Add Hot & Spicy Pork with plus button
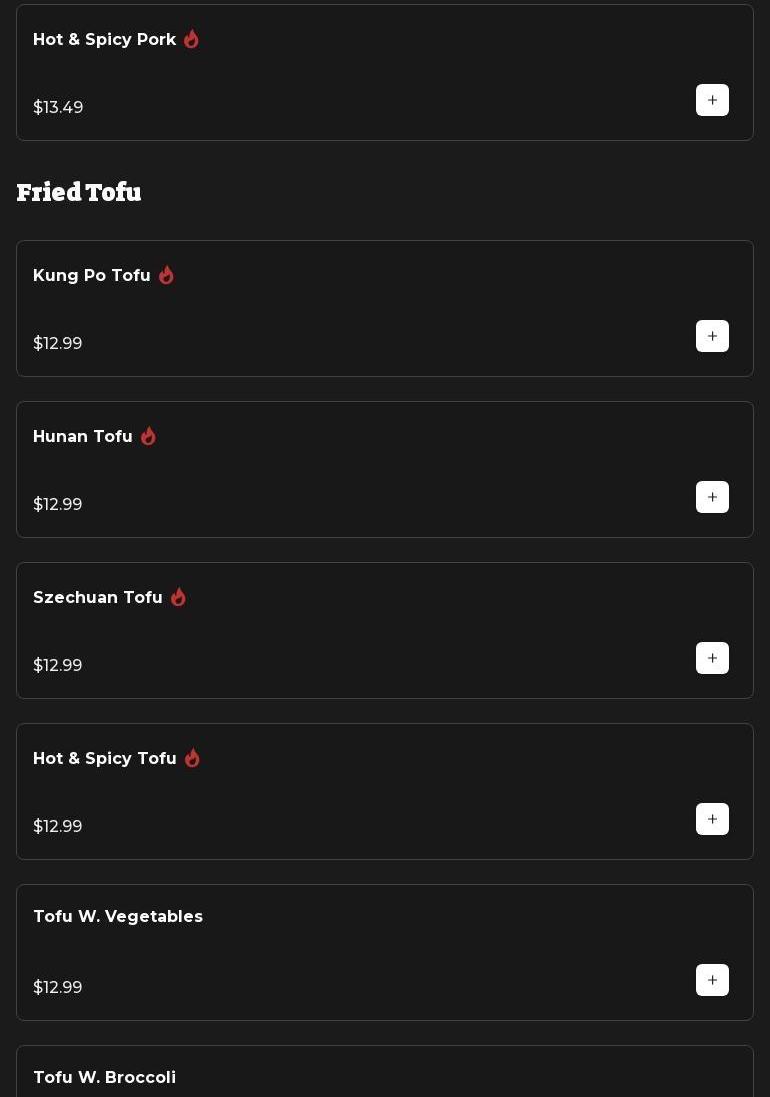Screen dimensions: 770x1097 [x=712, y=100]
